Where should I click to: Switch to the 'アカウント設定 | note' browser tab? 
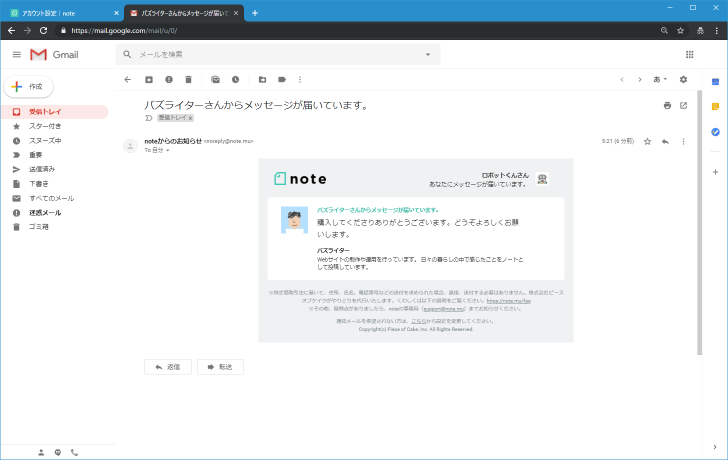62,13
